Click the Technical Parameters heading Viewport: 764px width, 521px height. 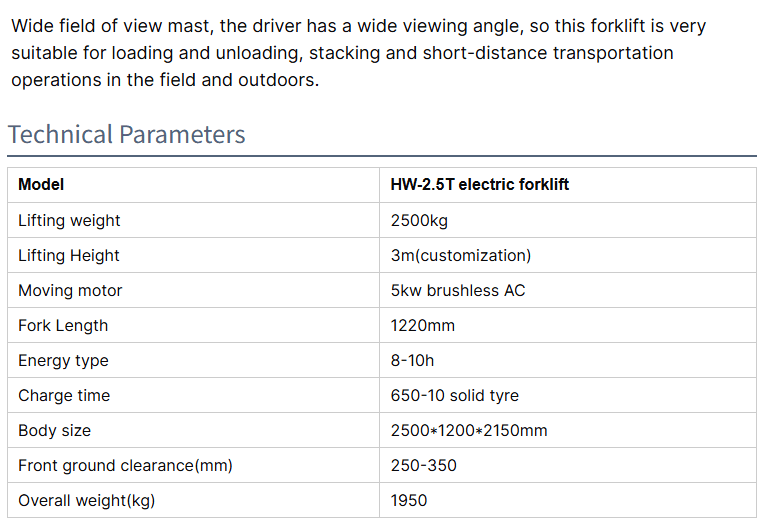(x=126, y=135)
